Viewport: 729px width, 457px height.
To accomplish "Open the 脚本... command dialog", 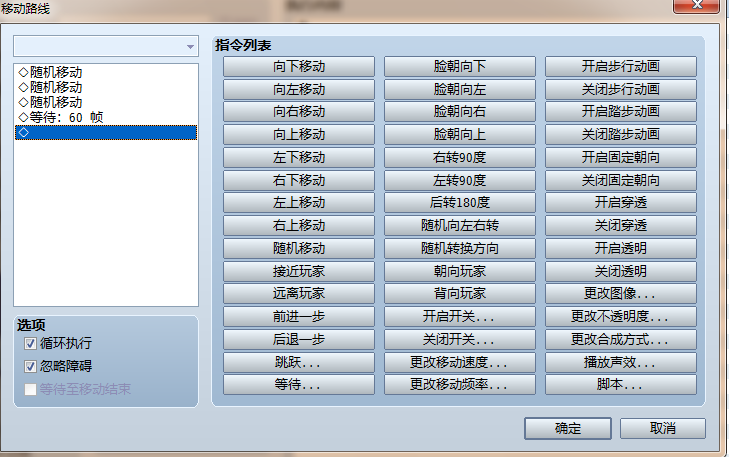I will pyautogui.click(x=621, y=385).
